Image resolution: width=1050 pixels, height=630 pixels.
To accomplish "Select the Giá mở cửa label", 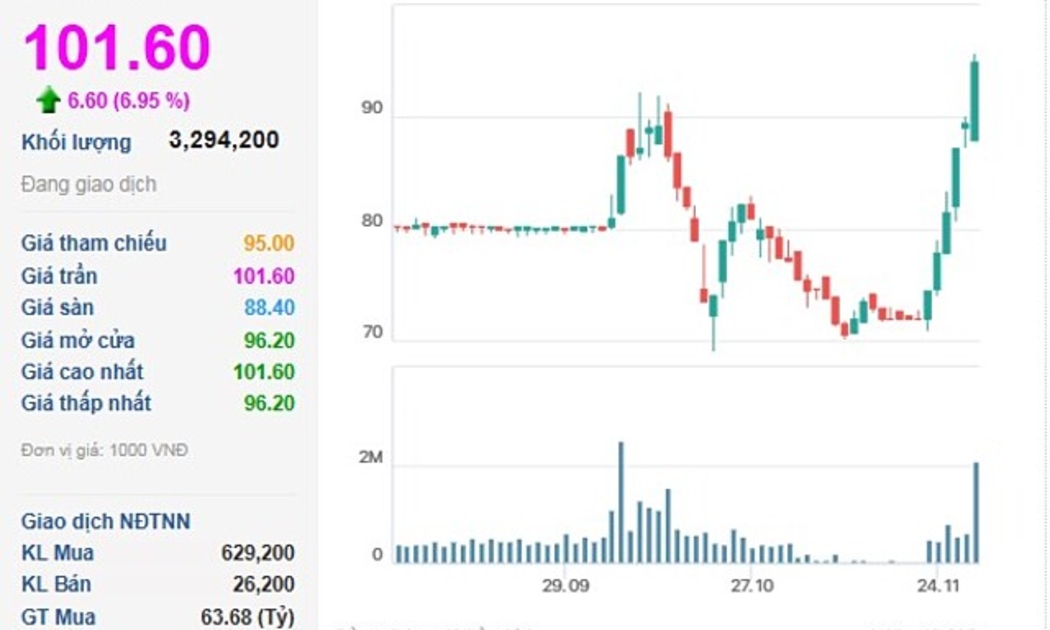I will [78, 340].
